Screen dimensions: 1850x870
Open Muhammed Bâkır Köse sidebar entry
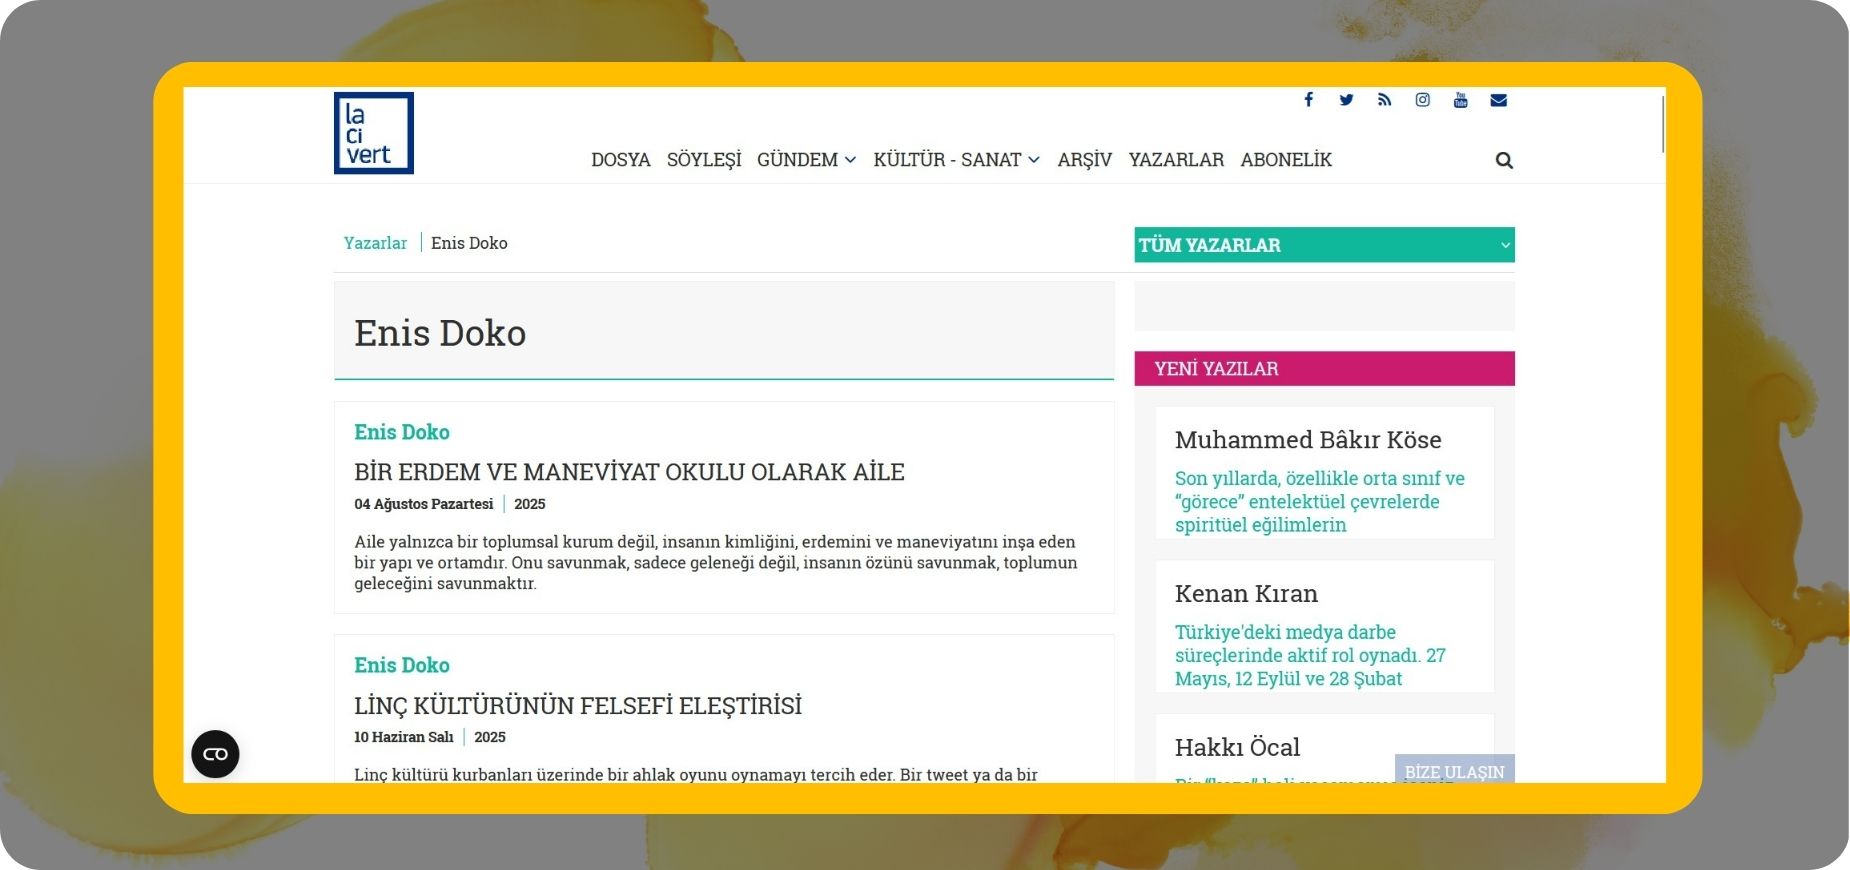tap(1308, 440)
